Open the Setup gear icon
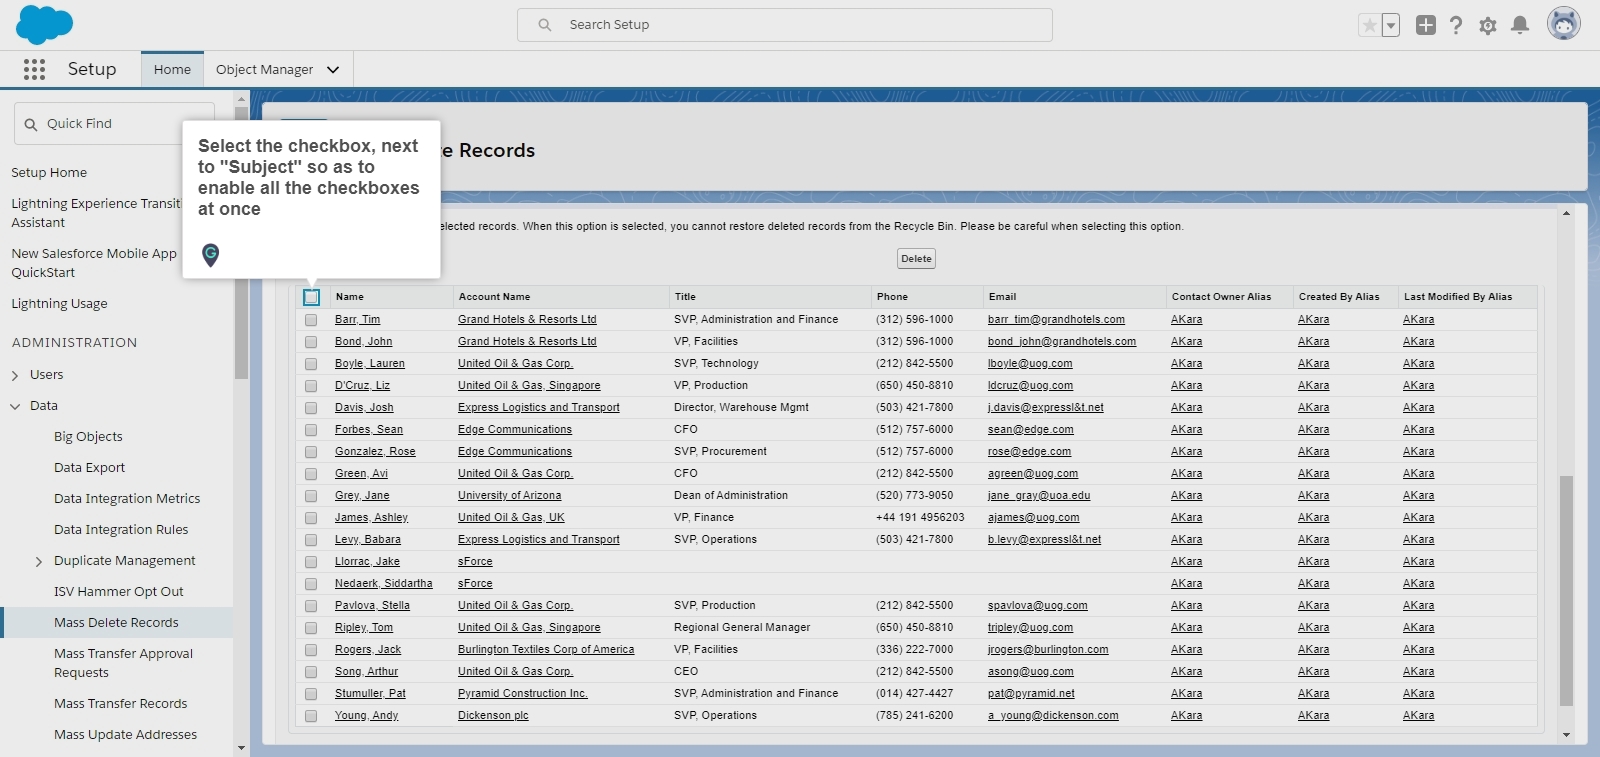The image size is (1600, 757). (x=1488, y=26)
